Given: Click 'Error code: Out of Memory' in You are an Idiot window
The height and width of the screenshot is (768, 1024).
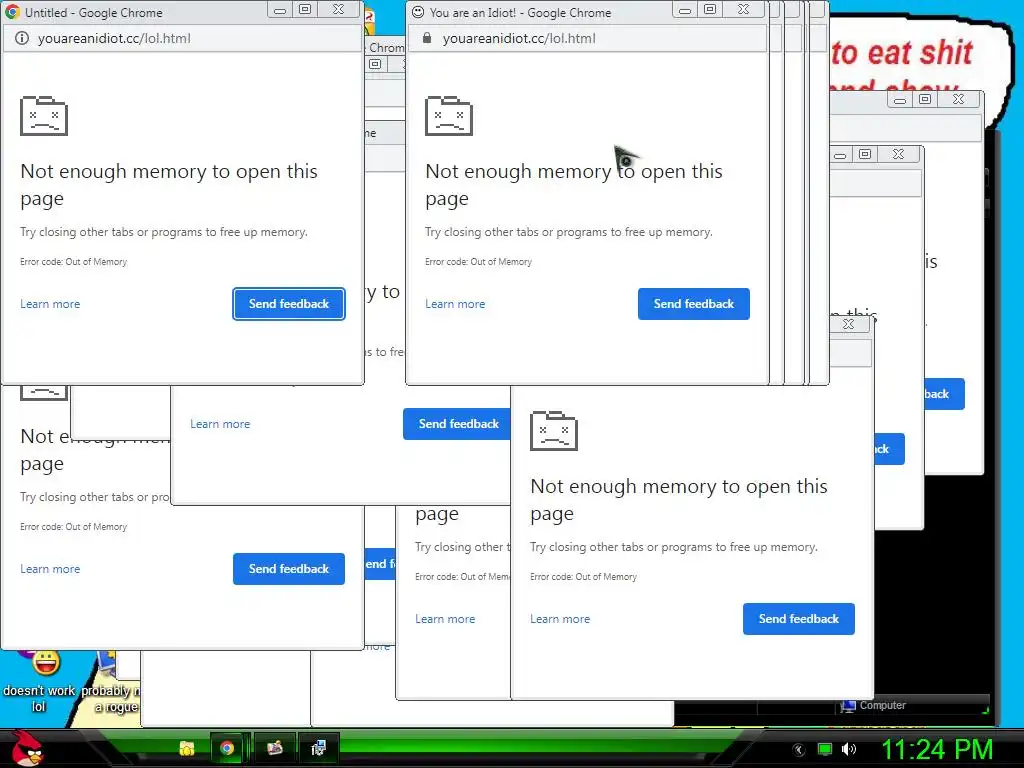Looking at the screenshot, I should click(x=479, y=262).
